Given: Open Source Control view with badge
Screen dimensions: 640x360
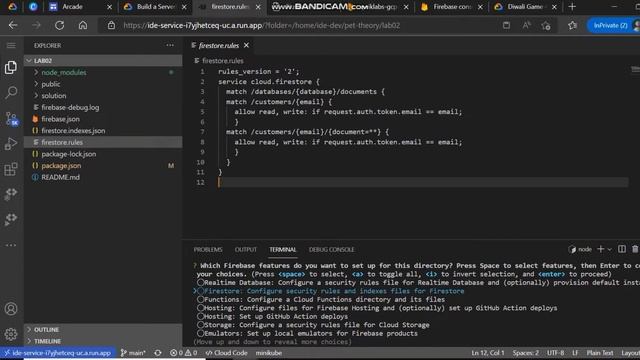Looking at the screenshot, I should pos(11,118).
